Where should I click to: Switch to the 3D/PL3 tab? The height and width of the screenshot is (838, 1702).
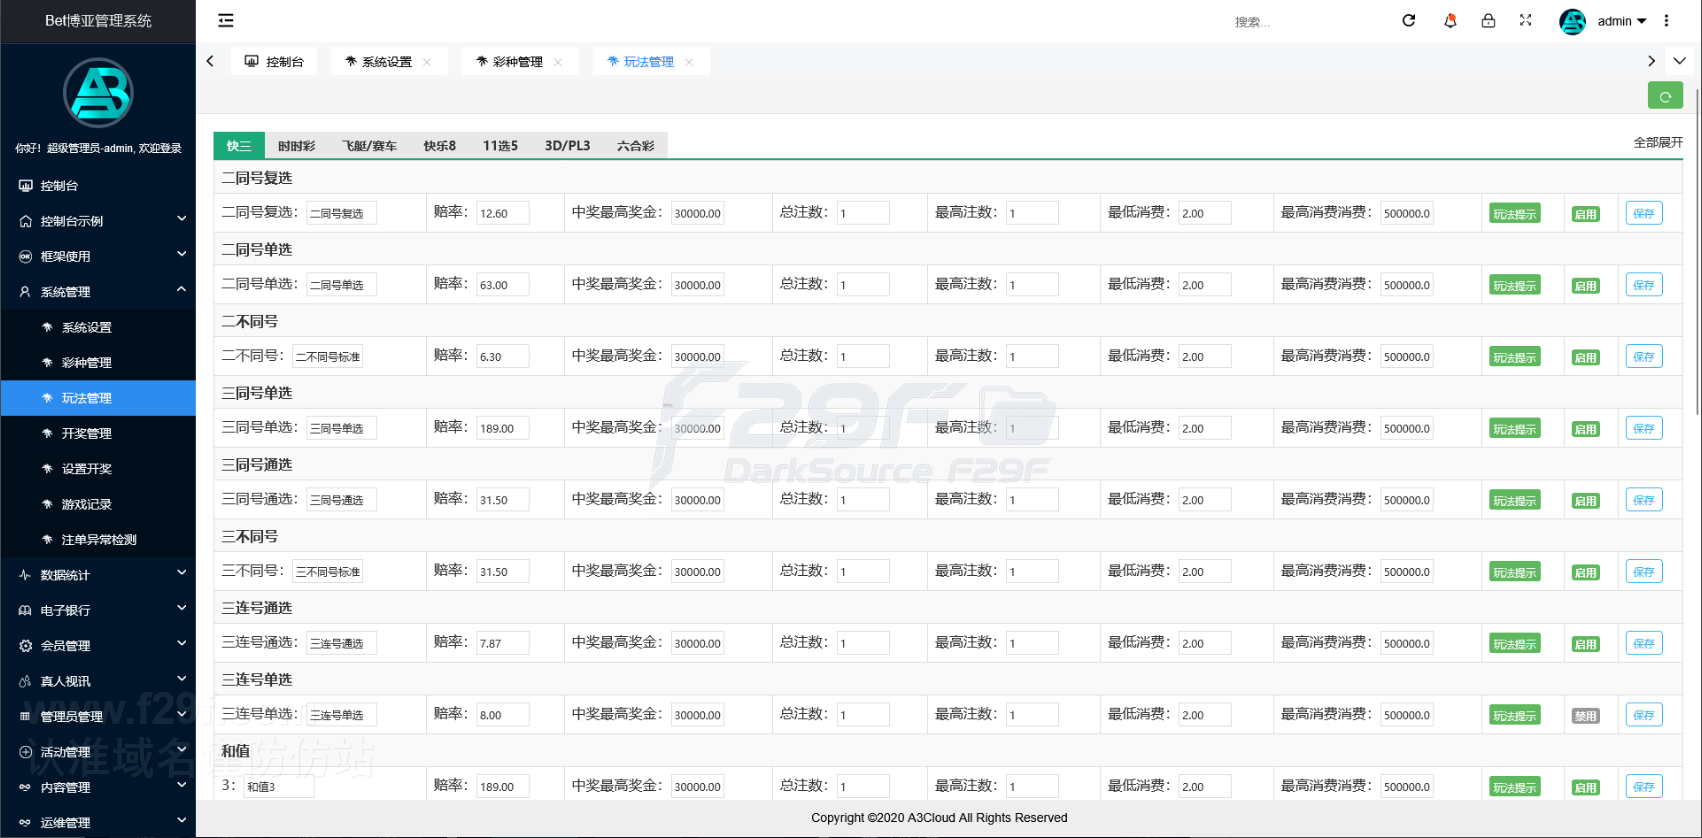coord(567,146)
